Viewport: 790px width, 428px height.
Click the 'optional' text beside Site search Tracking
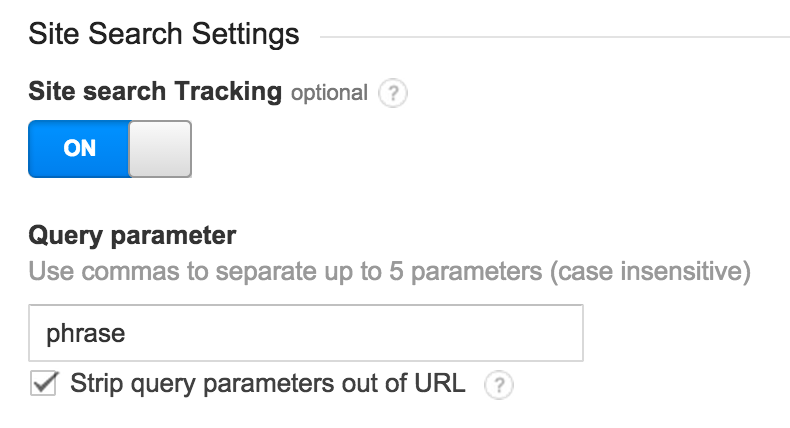pos(329,93)
